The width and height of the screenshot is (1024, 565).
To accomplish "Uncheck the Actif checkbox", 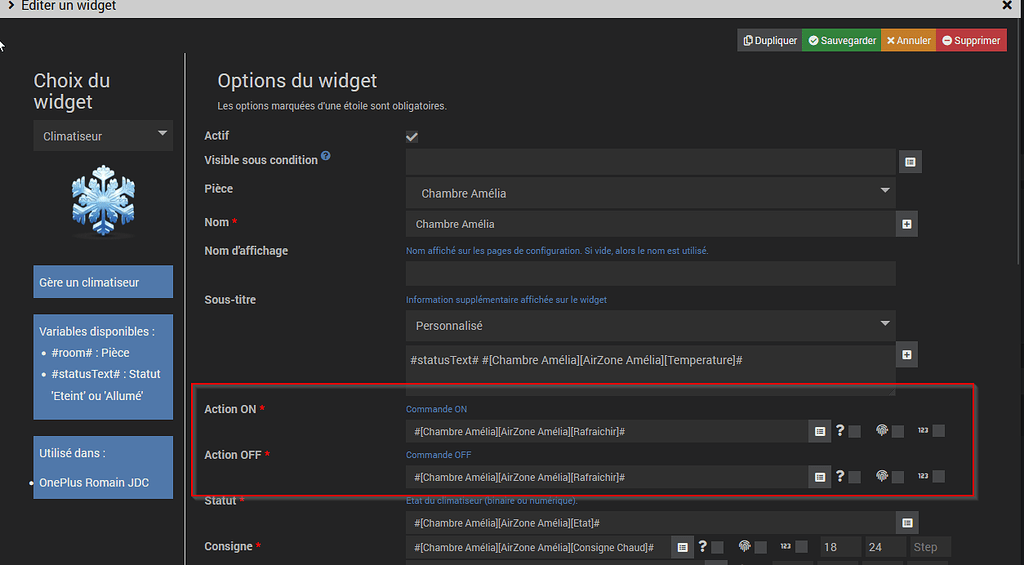I will pyautogui.click(x=412, y=137).
